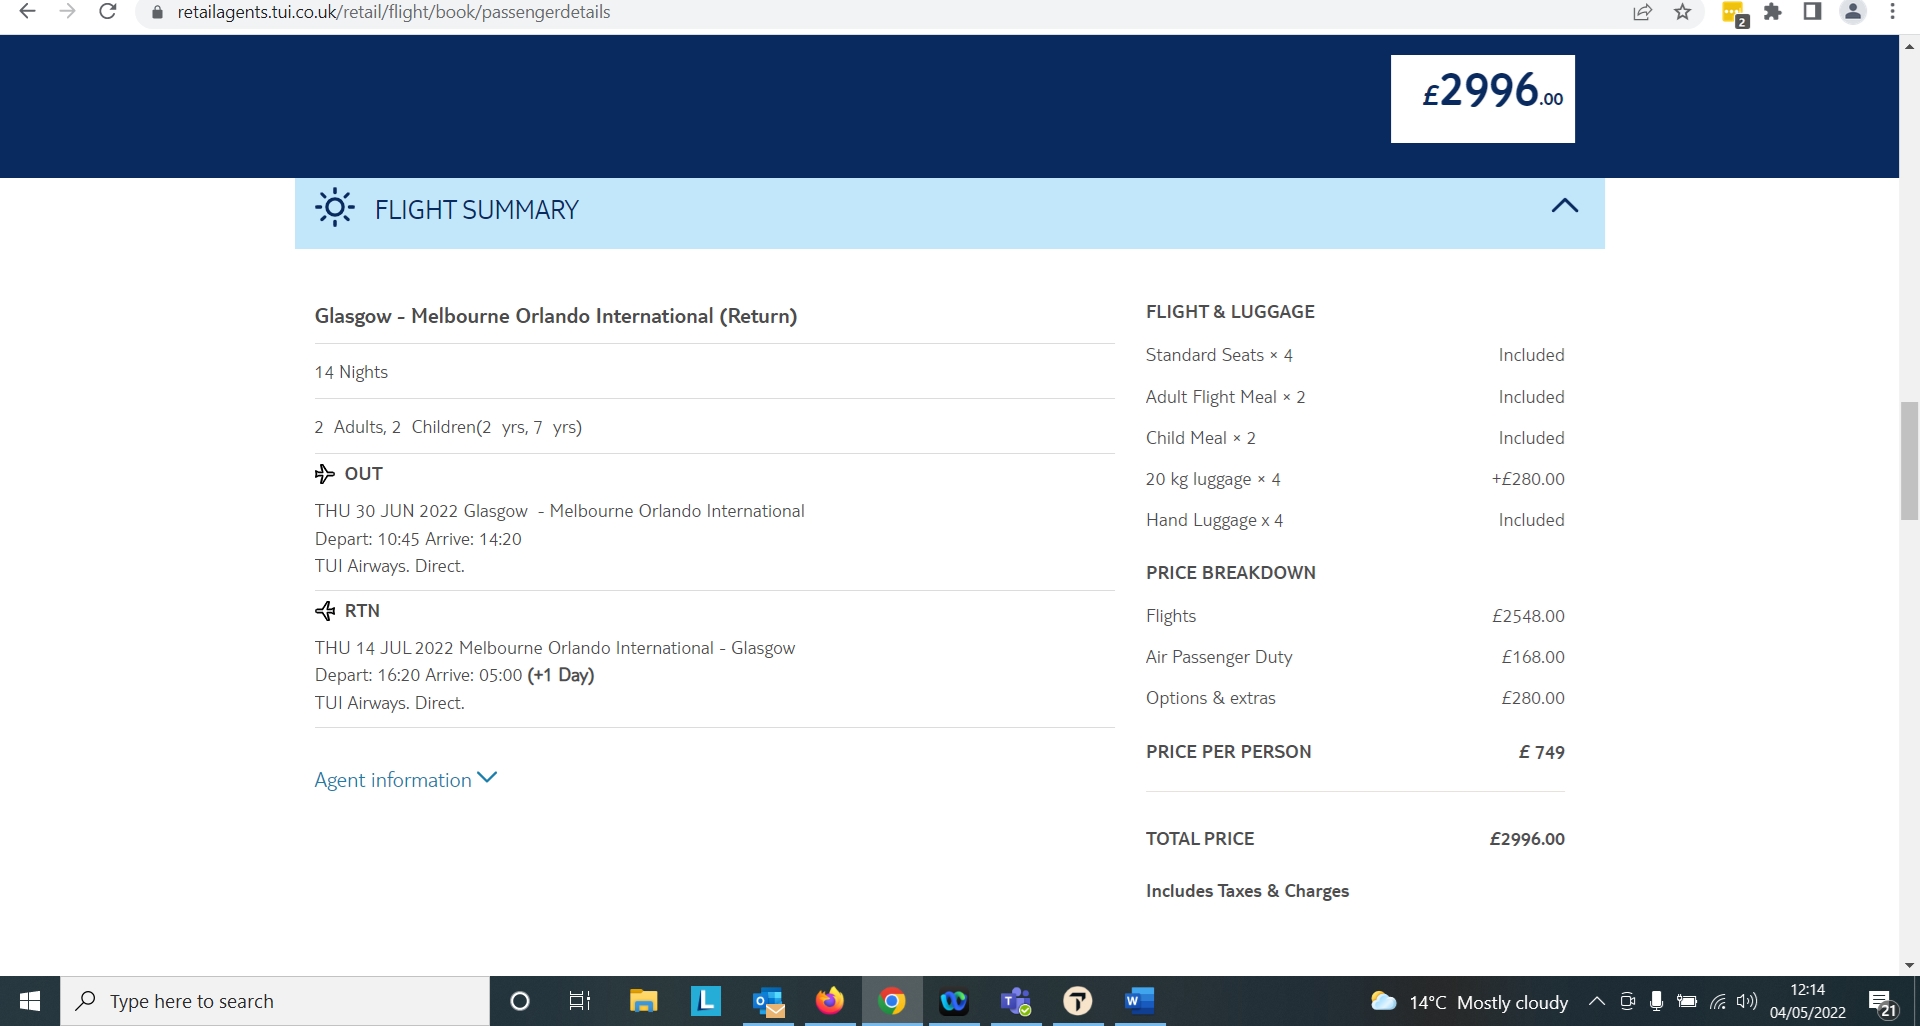The height and width of the screenshot is (1026, 1920).
Task: Click the address bar URL
Action: coord(394,12)
